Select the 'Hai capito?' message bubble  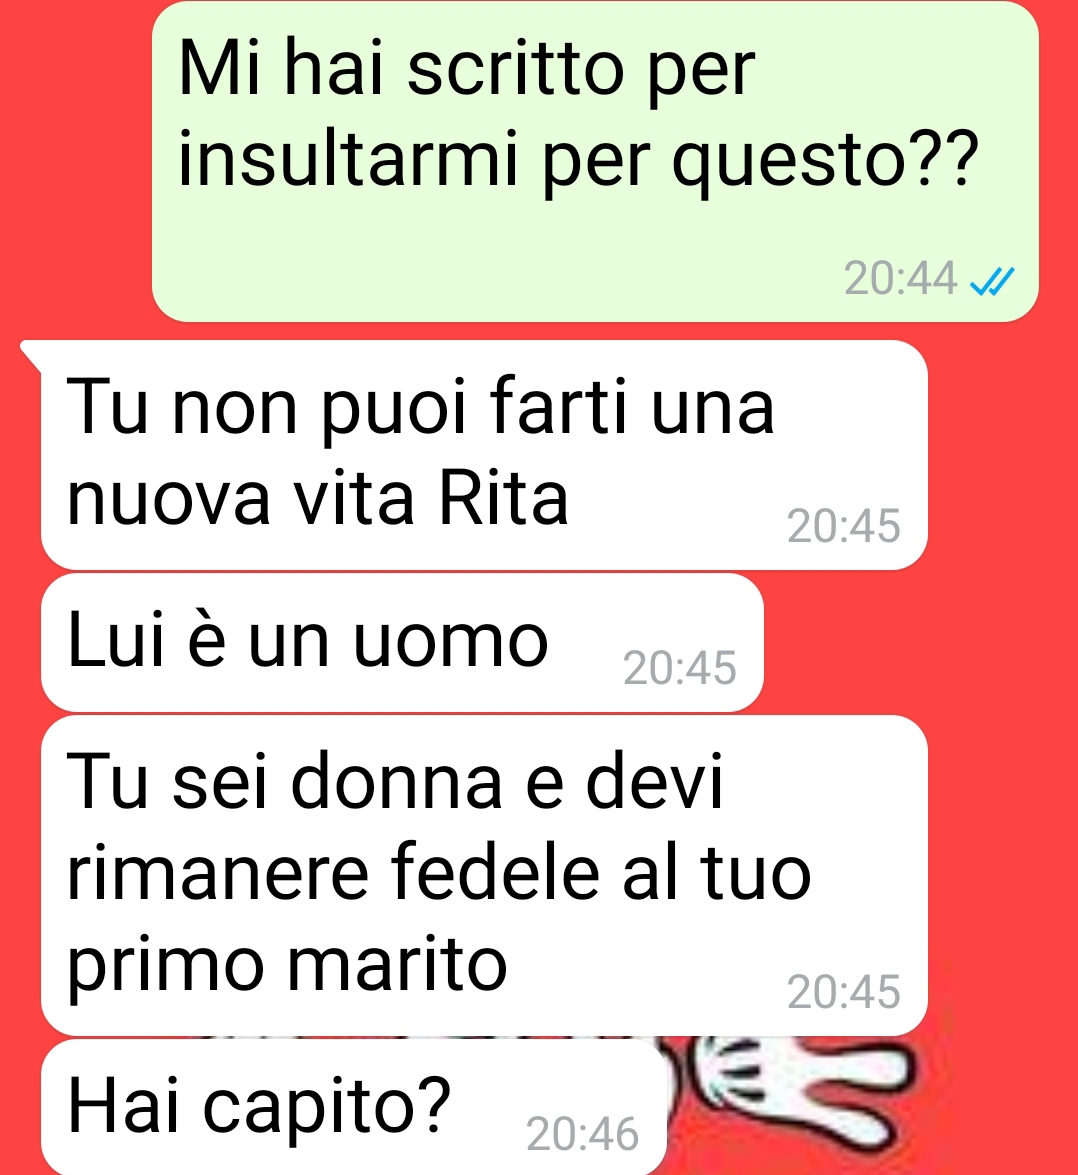354,1107
